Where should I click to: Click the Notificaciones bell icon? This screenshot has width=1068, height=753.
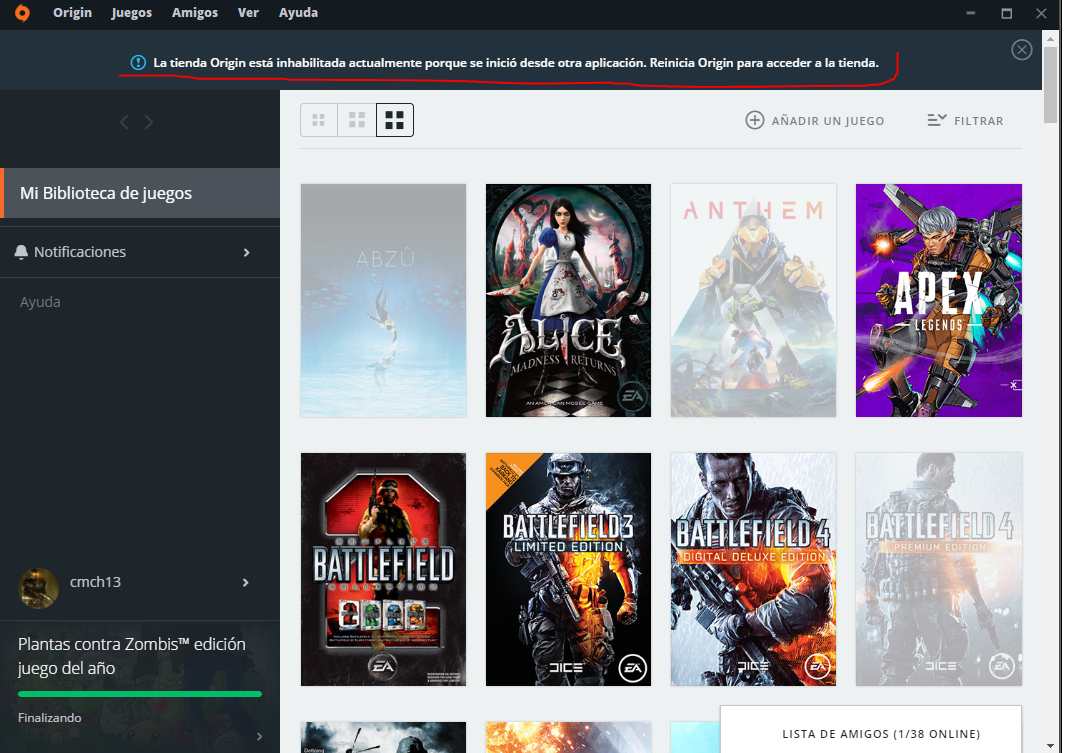coord(21,252)
